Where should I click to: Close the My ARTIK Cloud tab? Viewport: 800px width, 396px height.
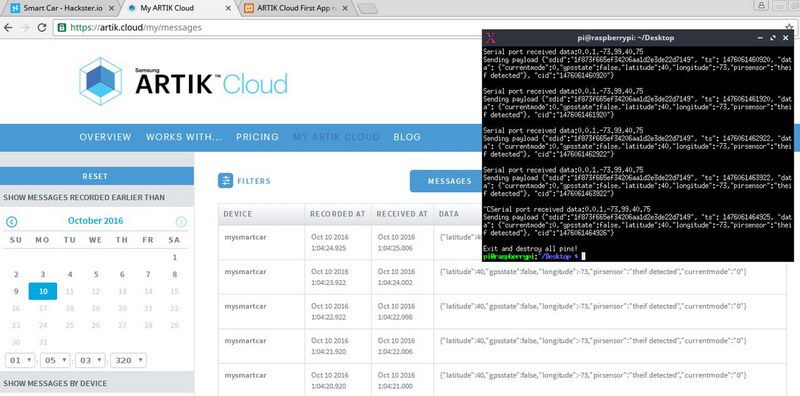(x=228, y=9)
